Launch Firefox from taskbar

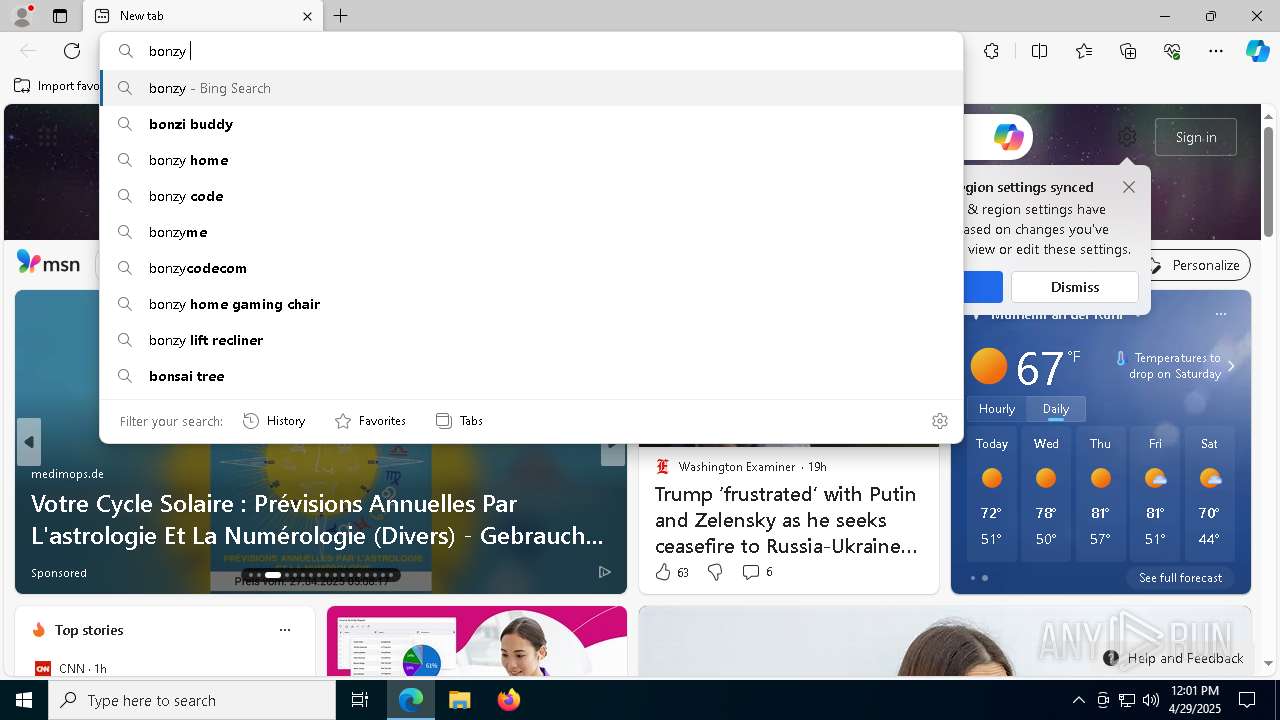[x=509, y=700]
